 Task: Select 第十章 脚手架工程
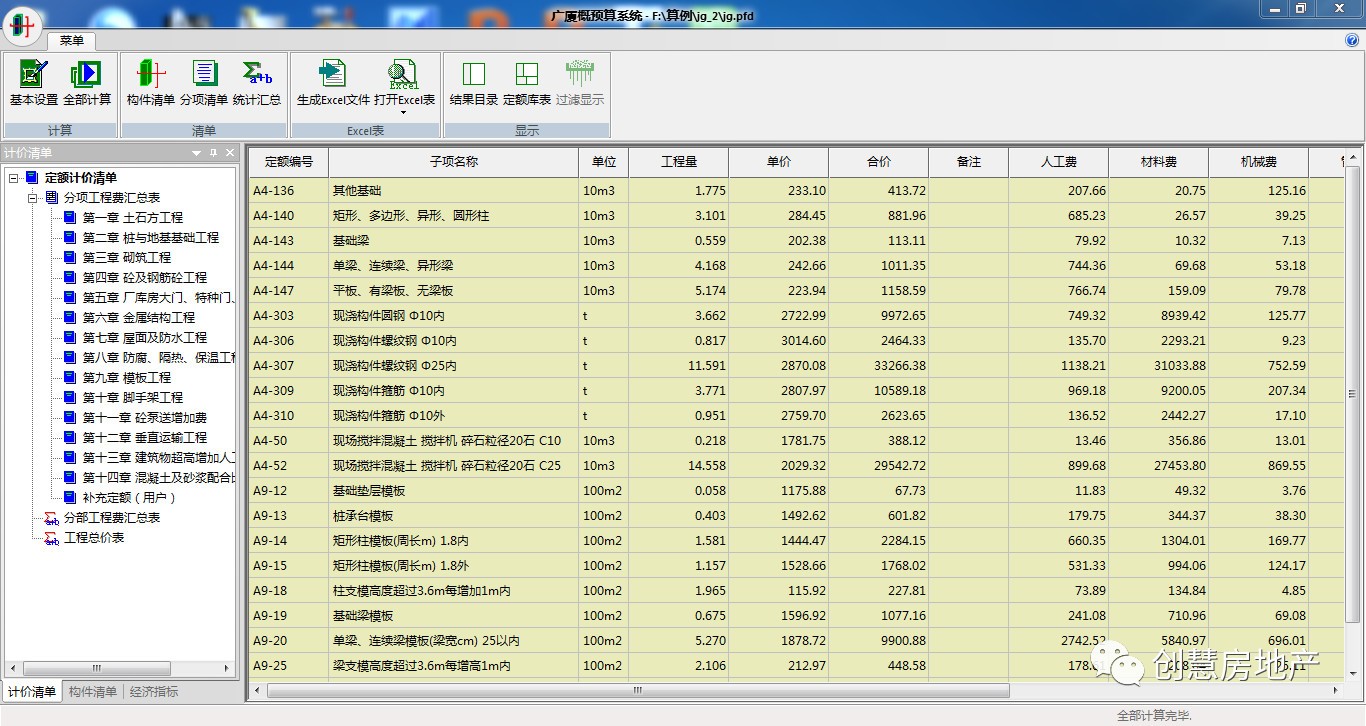(x=132, y=398)
